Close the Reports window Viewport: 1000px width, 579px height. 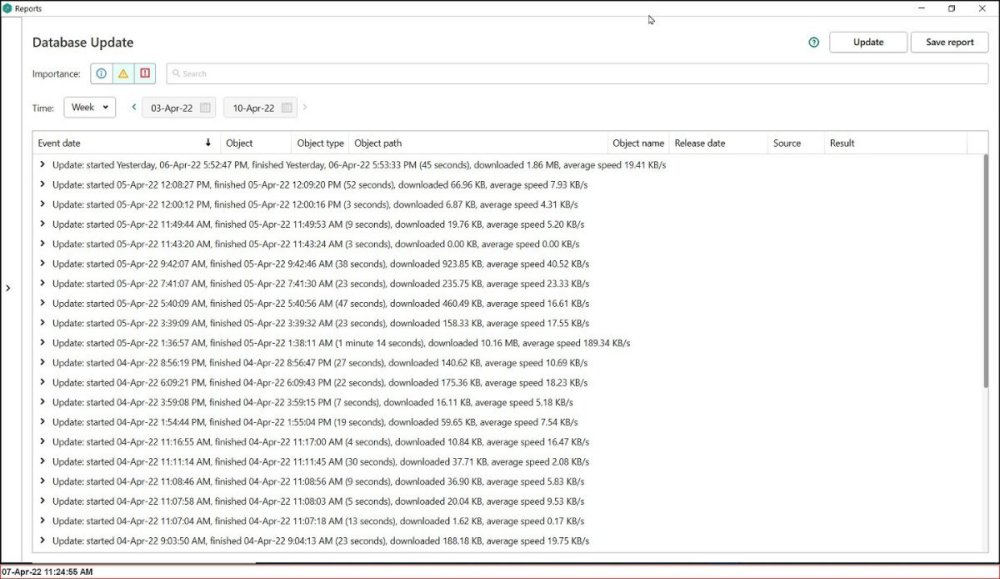(982, 8)
